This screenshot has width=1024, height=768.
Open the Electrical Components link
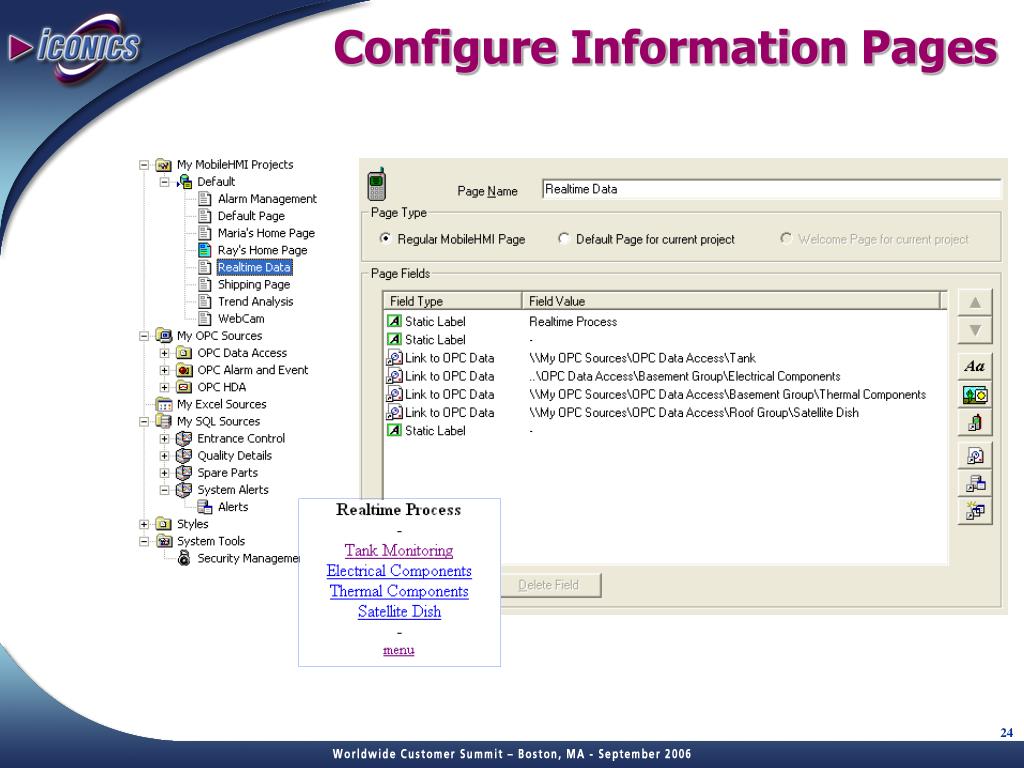point(399,571)
